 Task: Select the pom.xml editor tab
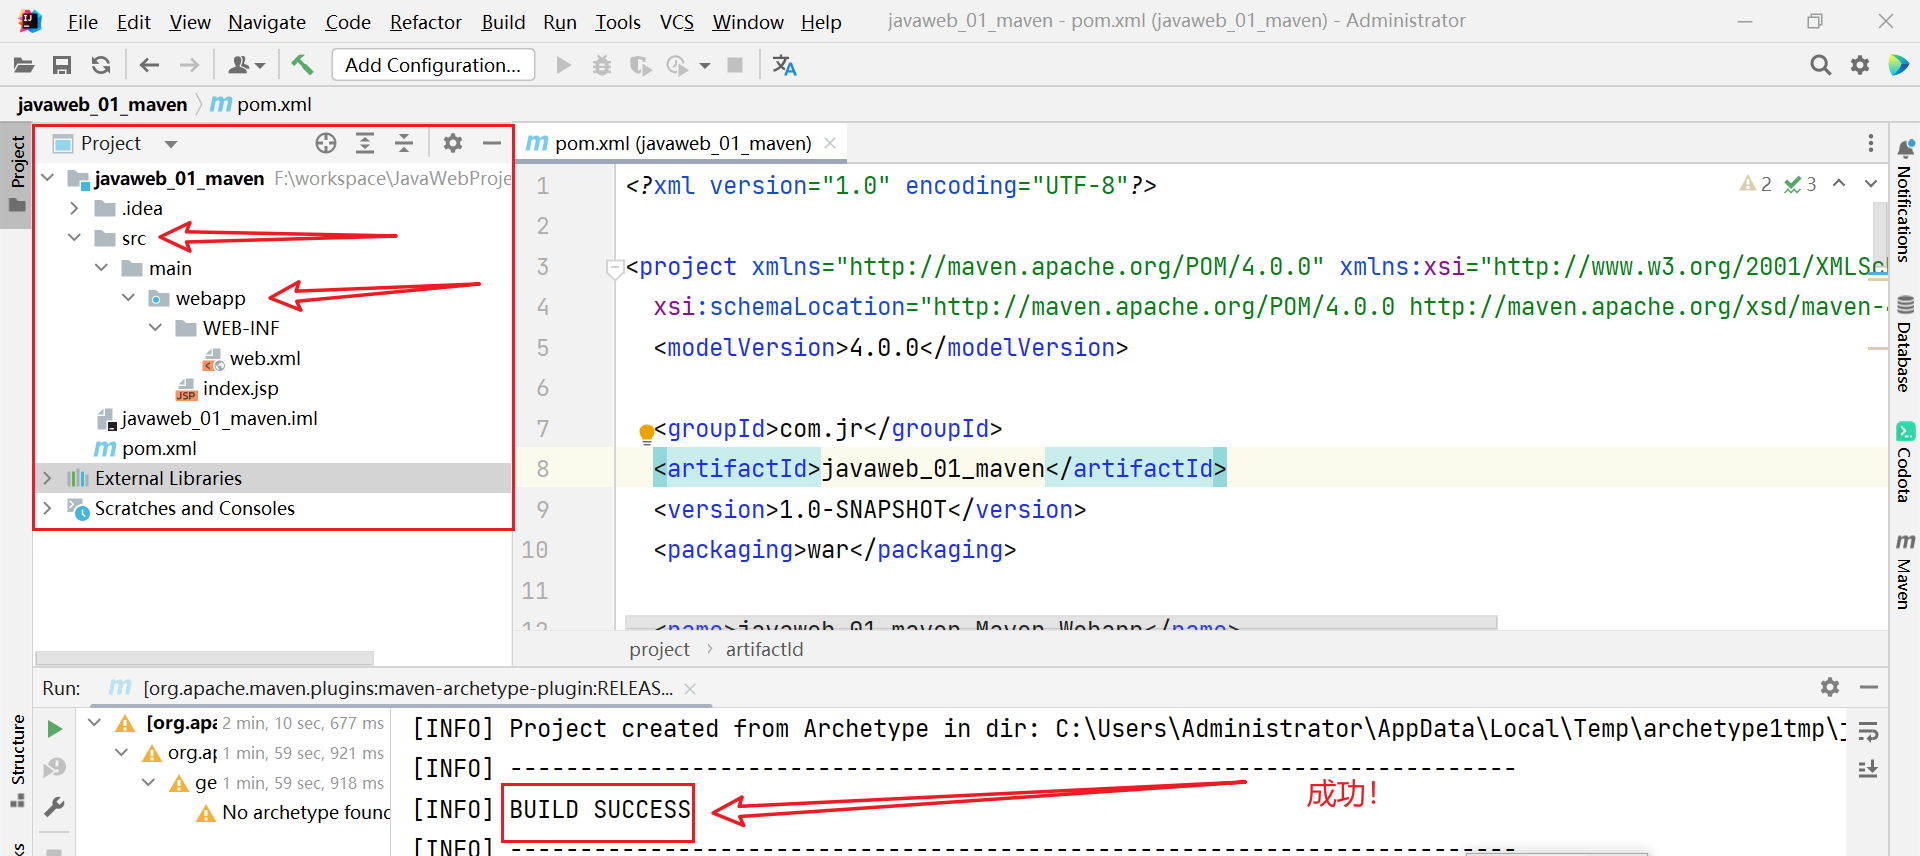point(682,143)
